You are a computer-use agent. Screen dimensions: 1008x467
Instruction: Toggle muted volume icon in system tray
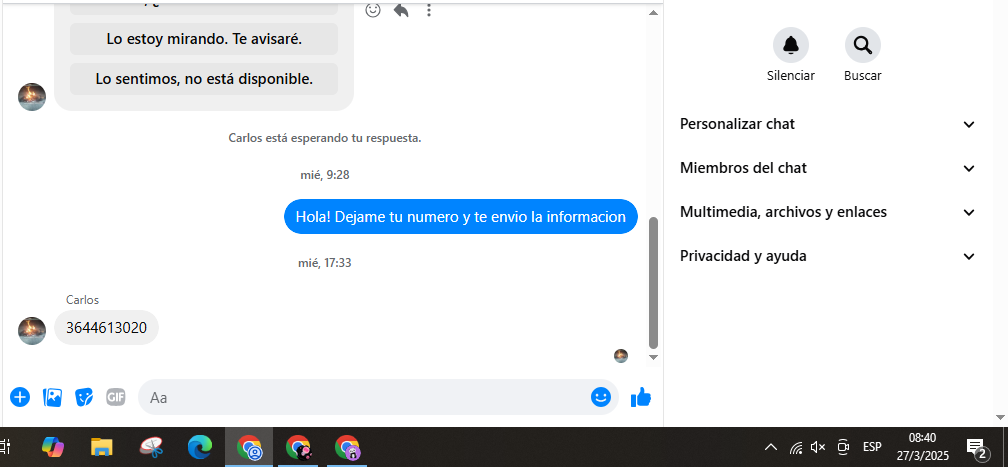pyautogui.click(x=818, y=447)
